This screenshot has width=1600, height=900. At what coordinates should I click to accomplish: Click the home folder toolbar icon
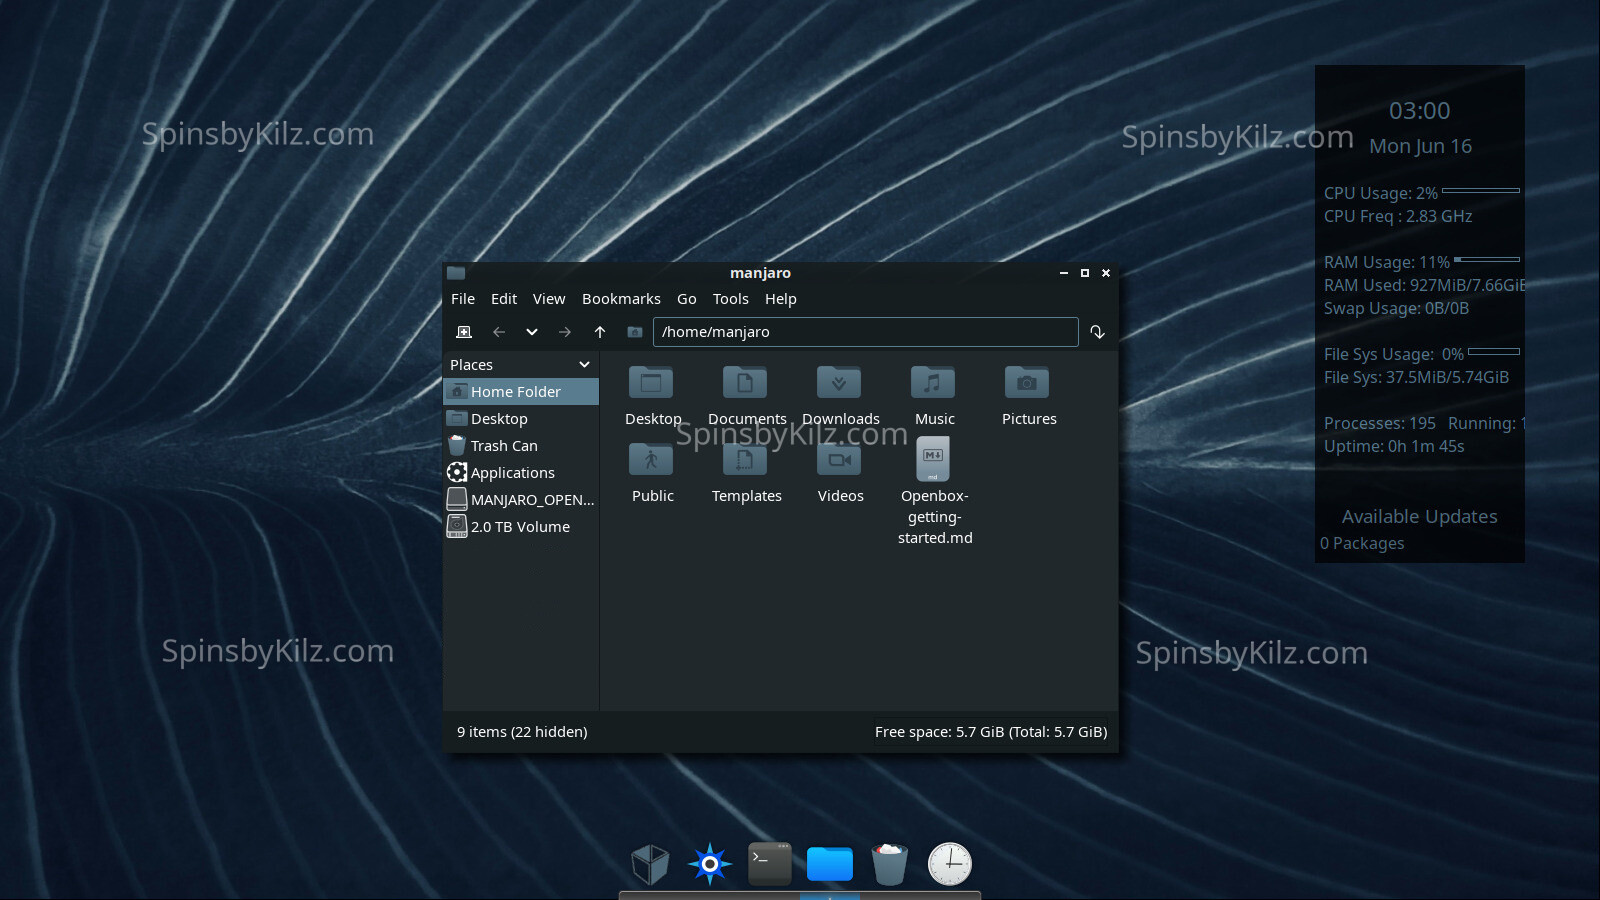[x=635, y=332]
